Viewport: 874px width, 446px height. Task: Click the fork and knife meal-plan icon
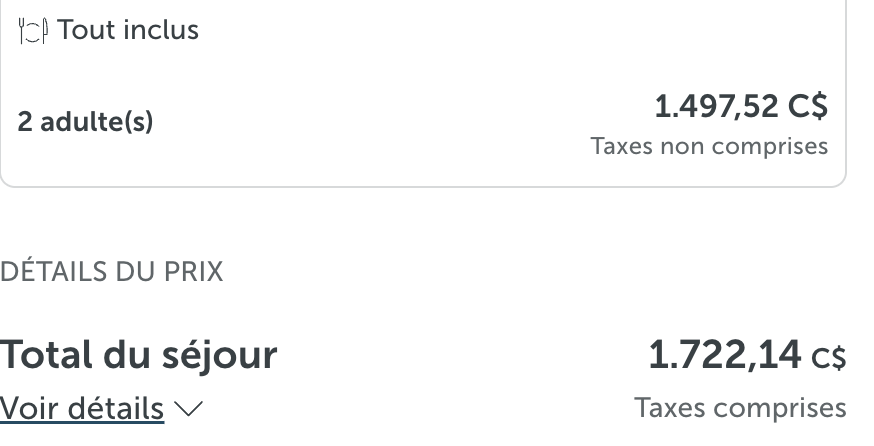point(33,31)
